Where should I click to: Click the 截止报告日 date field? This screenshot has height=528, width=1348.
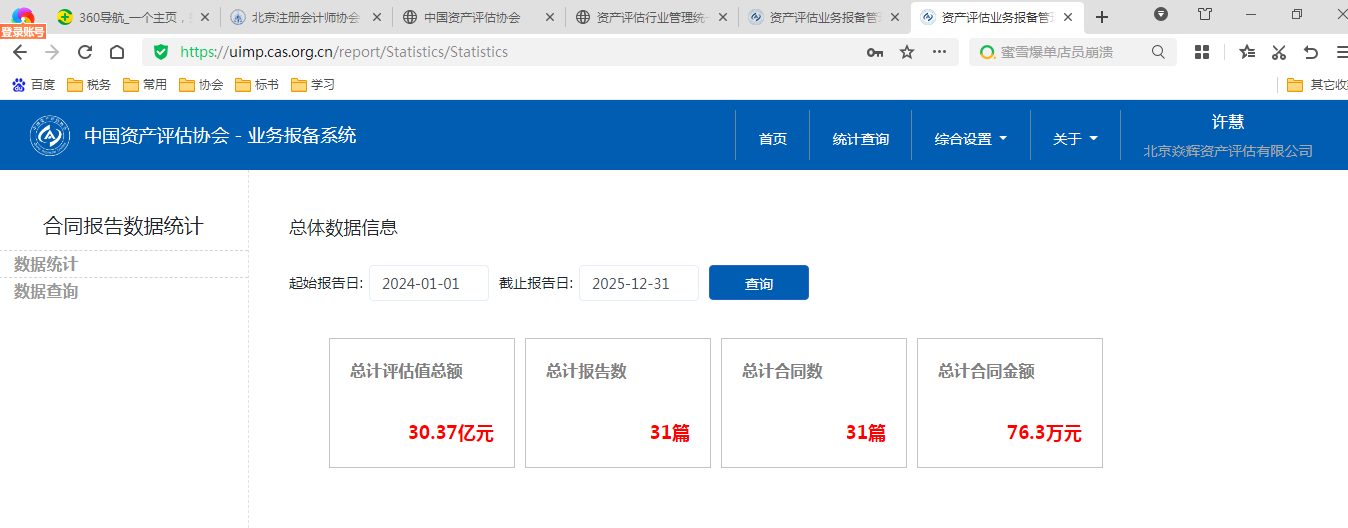638,283
